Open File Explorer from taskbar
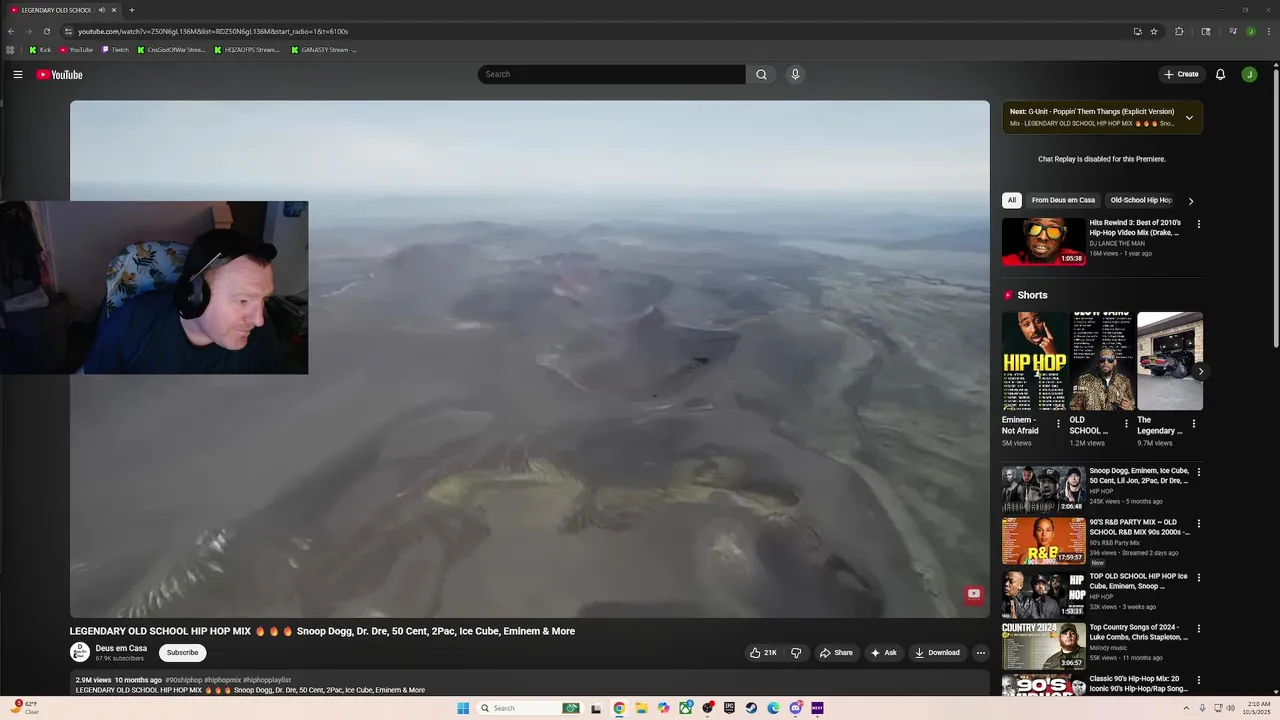Image resolution: width=1280 pixels, height=720 pixels. coord(641,708)
